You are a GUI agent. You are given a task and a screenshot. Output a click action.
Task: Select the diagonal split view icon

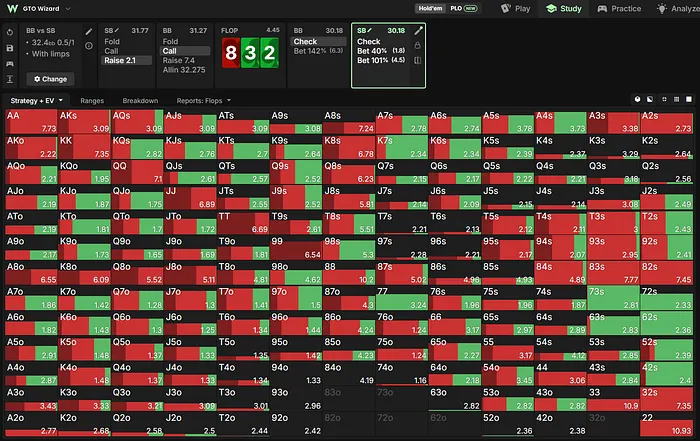[x=650, y=99]
